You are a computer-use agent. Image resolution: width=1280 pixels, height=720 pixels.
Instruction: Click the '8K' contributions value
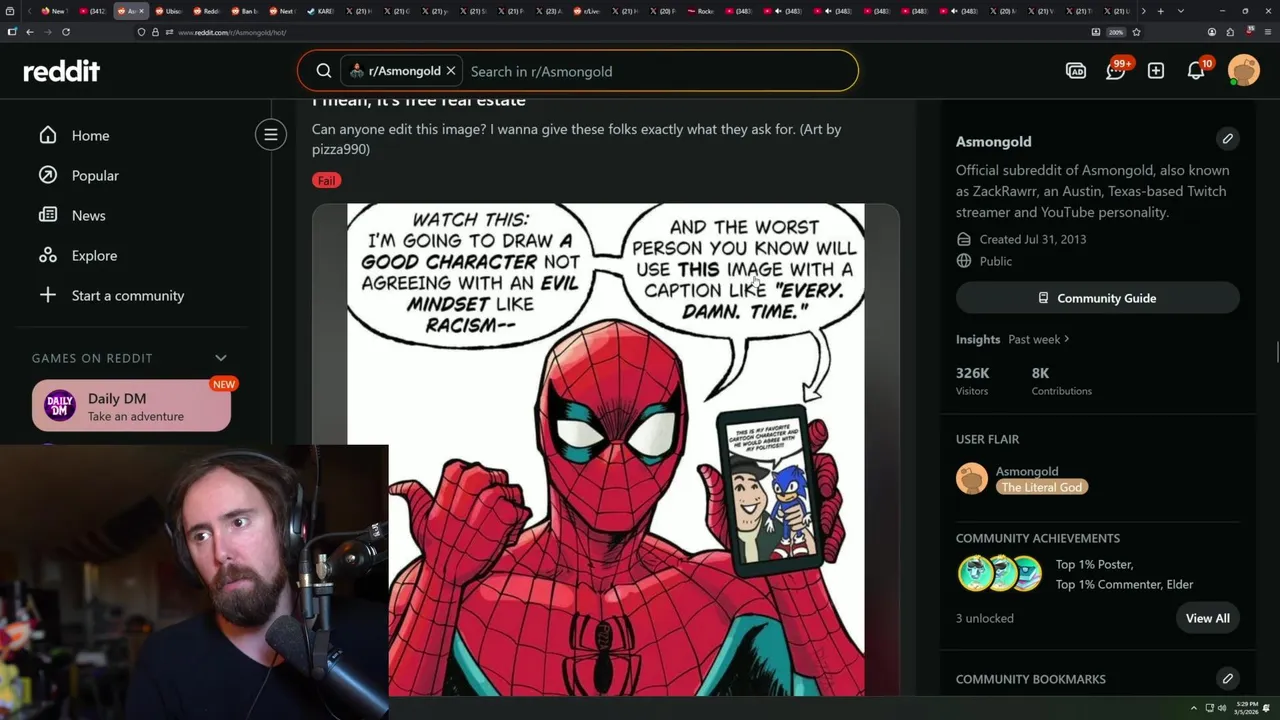click(x=1040, y=373)
